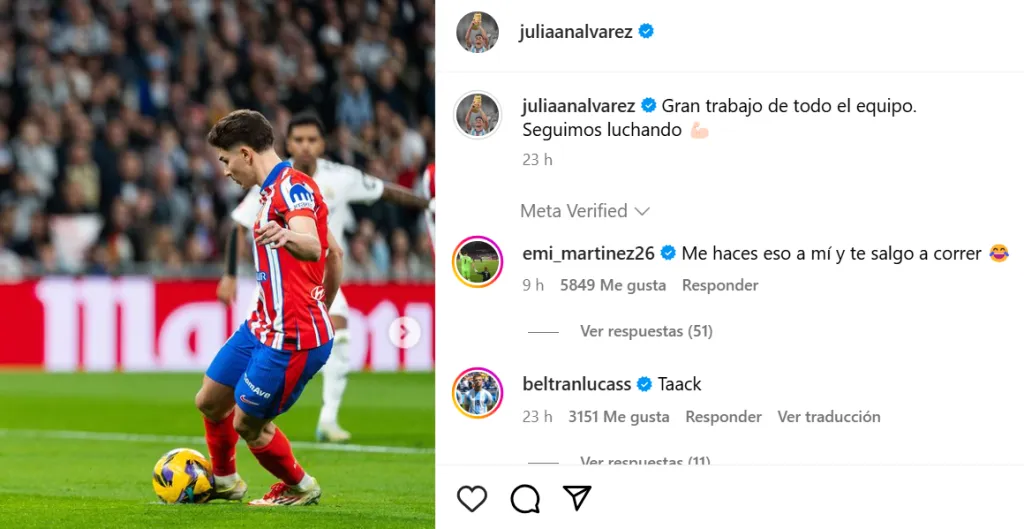View emi_martinez26 story avatar
Image resolution: width=1024 pixels, height=529 pixels.
[x=477, y=261]
